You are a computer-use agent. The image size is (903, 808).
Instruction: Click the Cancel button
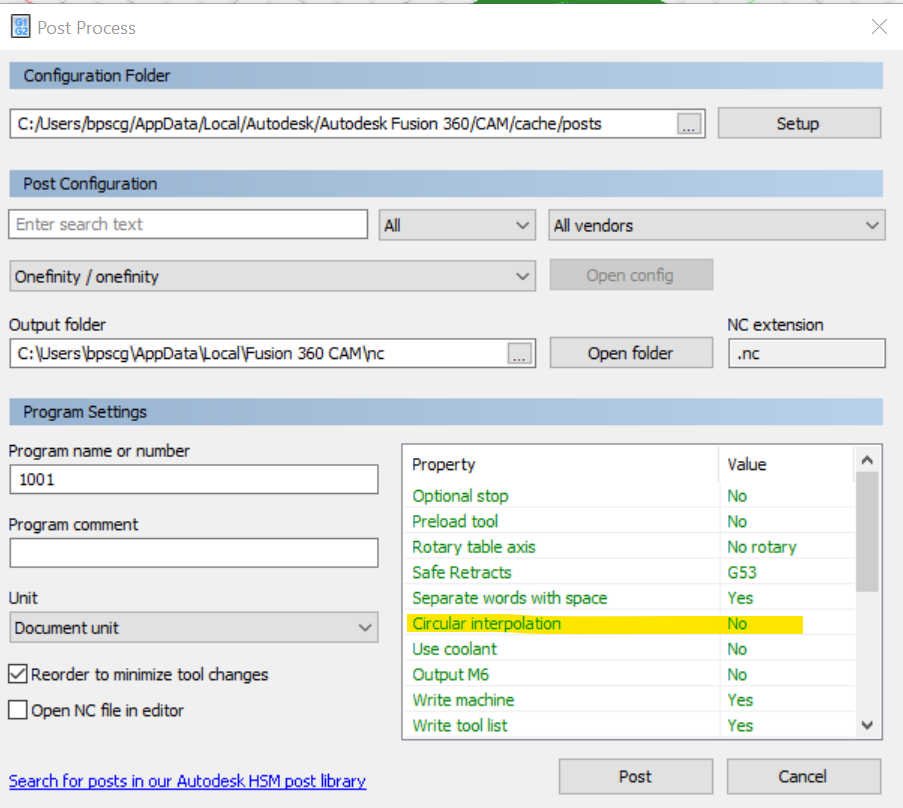pos(803,776)
